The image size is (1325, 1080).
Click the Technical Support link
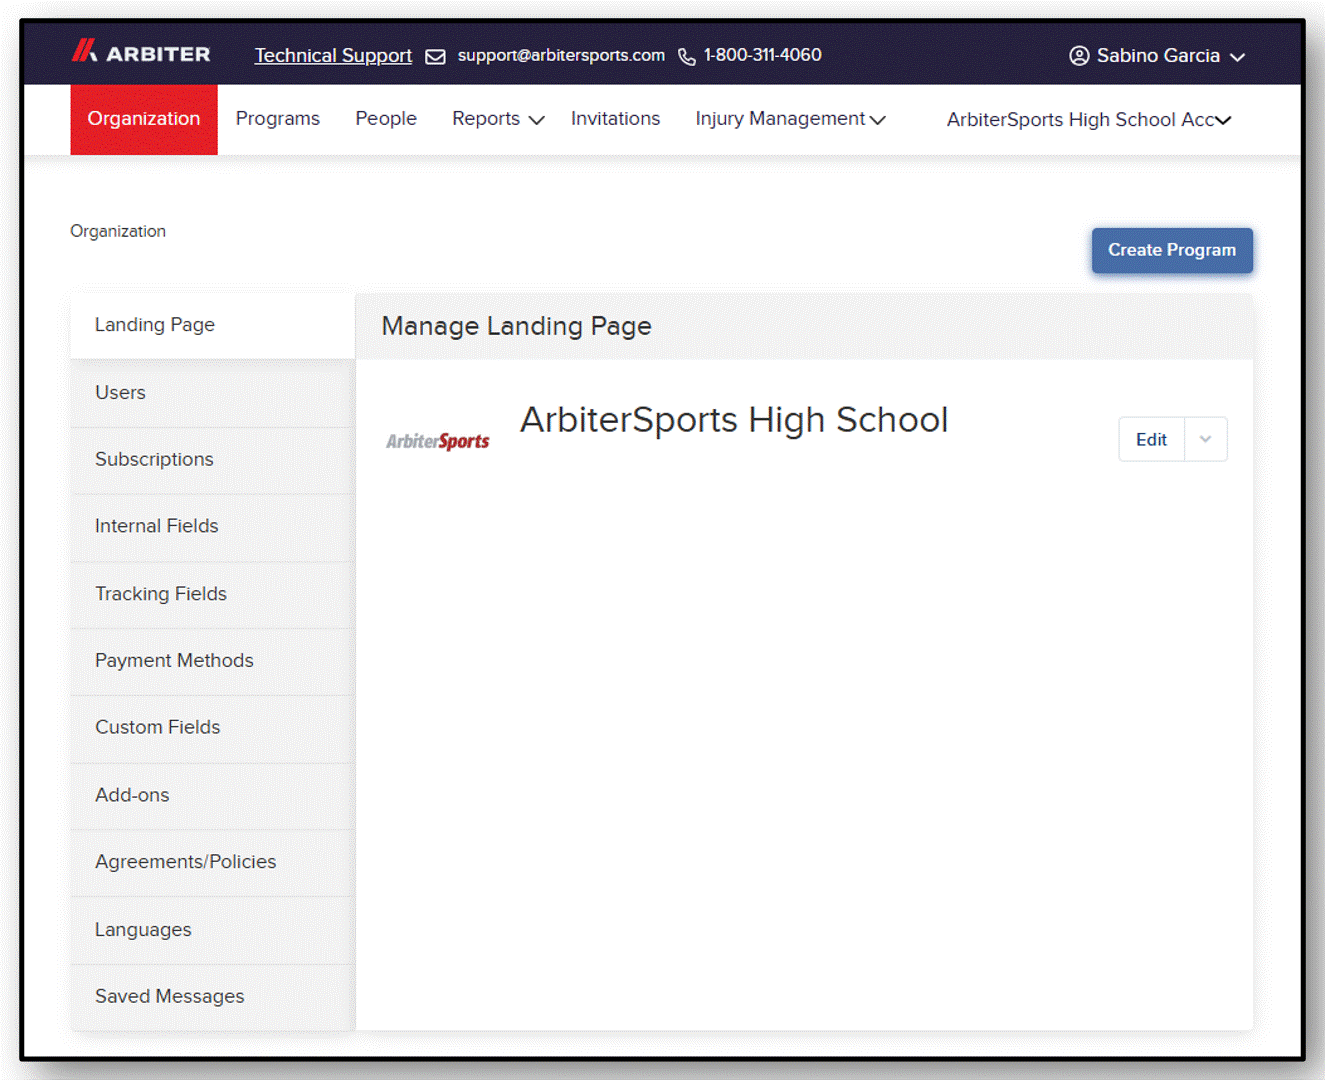pyautogui.click(x=333, y=56)
